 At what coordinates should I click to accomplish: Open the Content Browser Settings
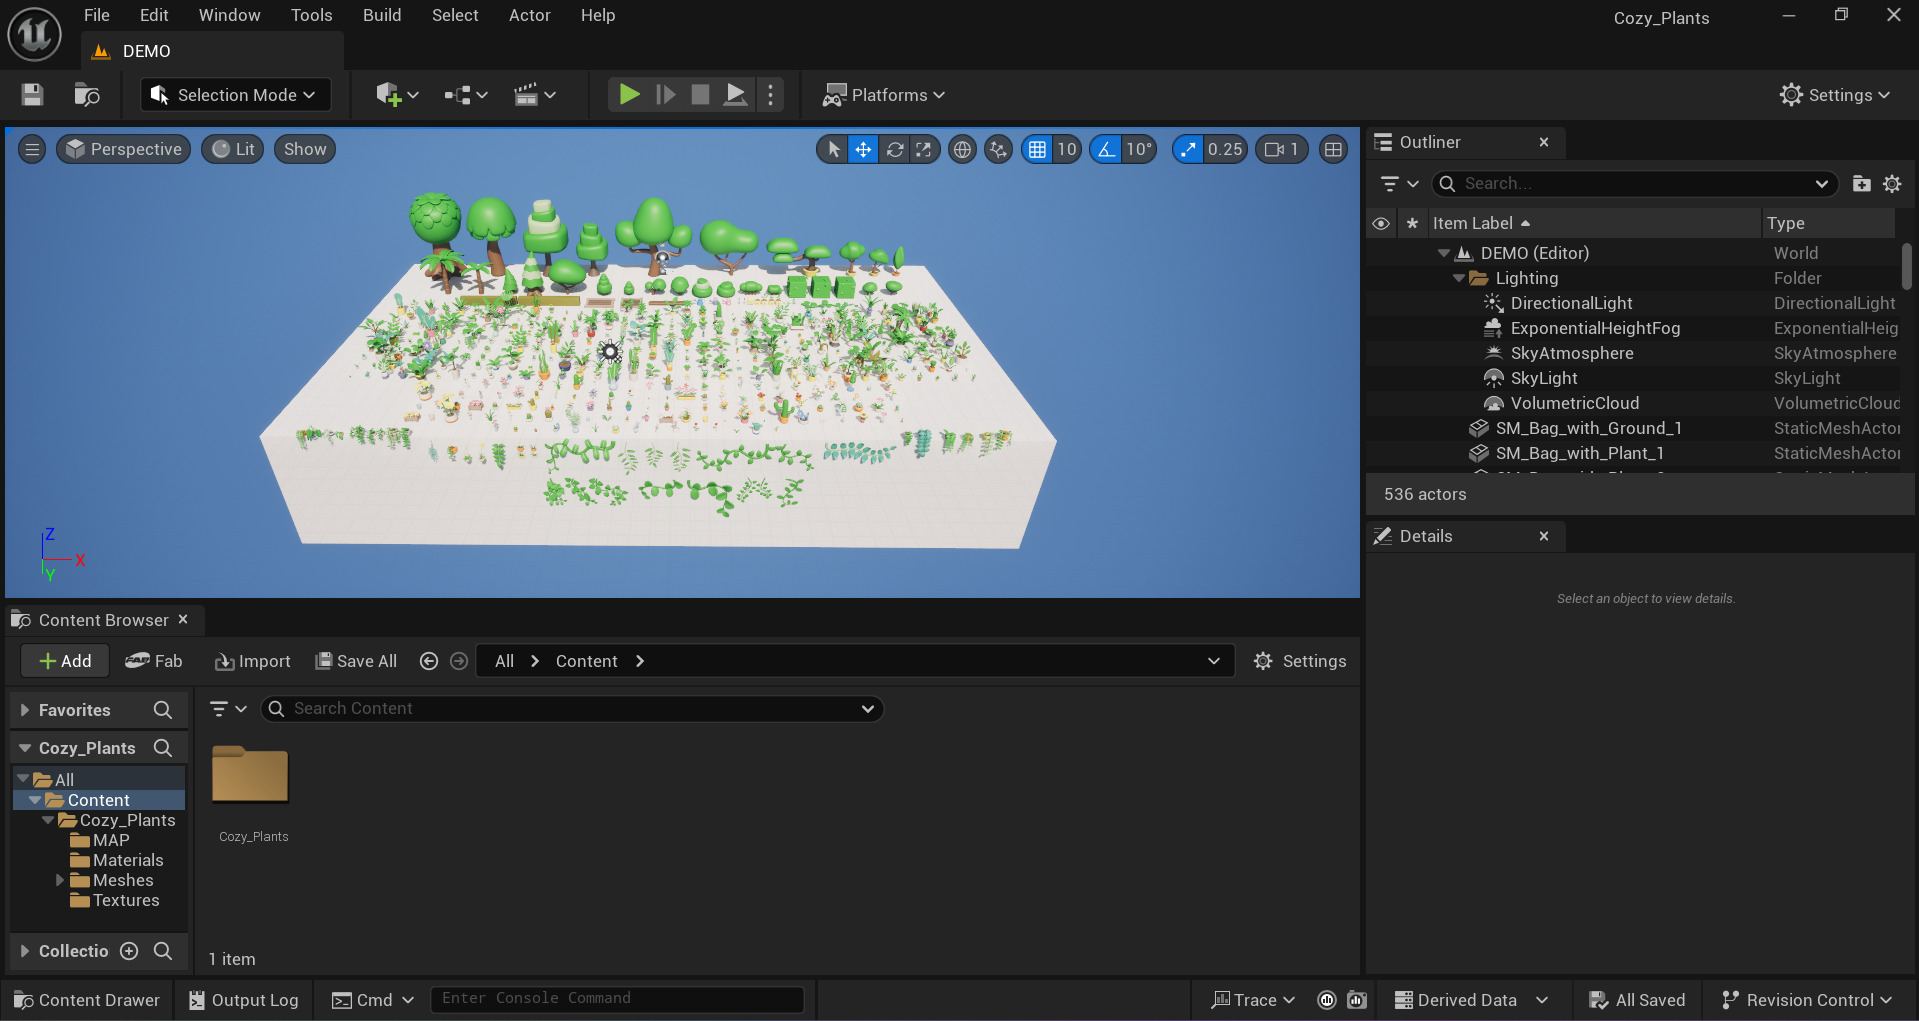(1300, 661)
